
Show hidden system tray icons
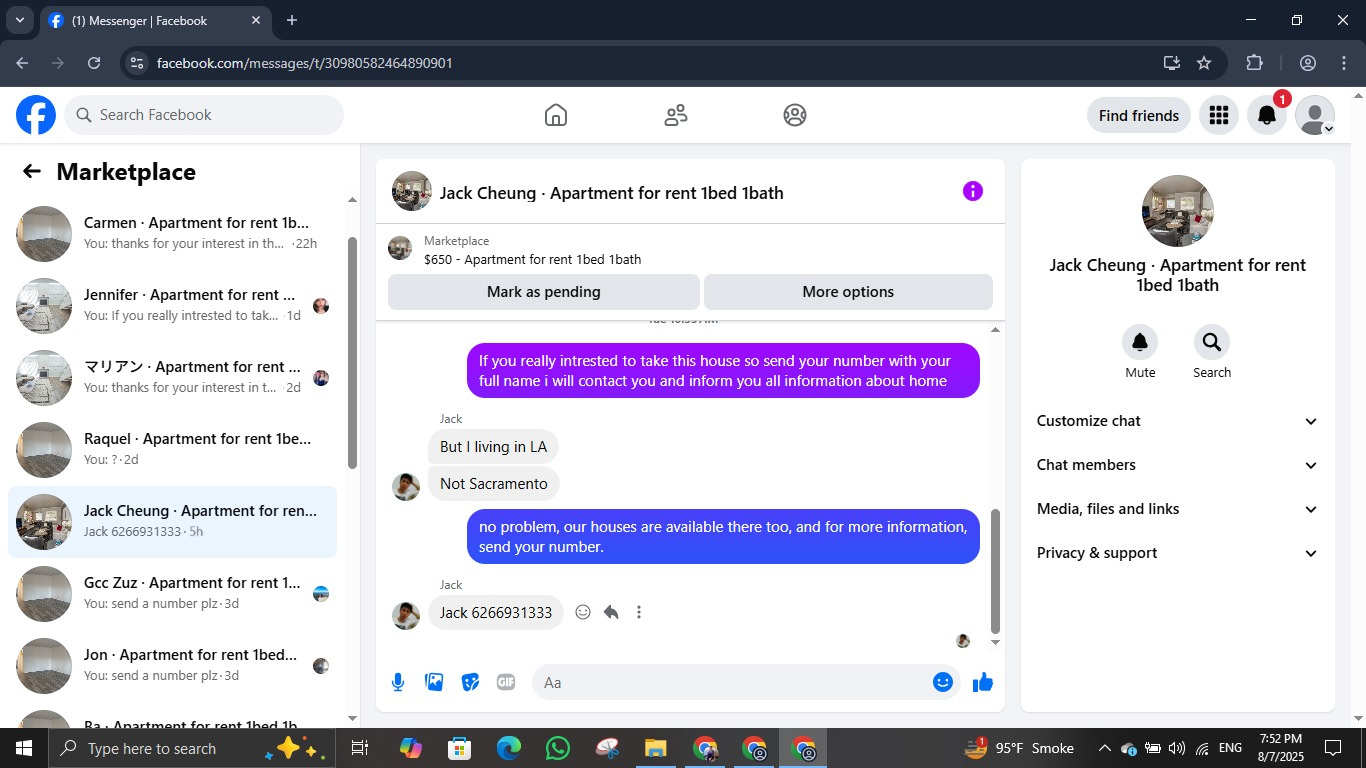1105,748
